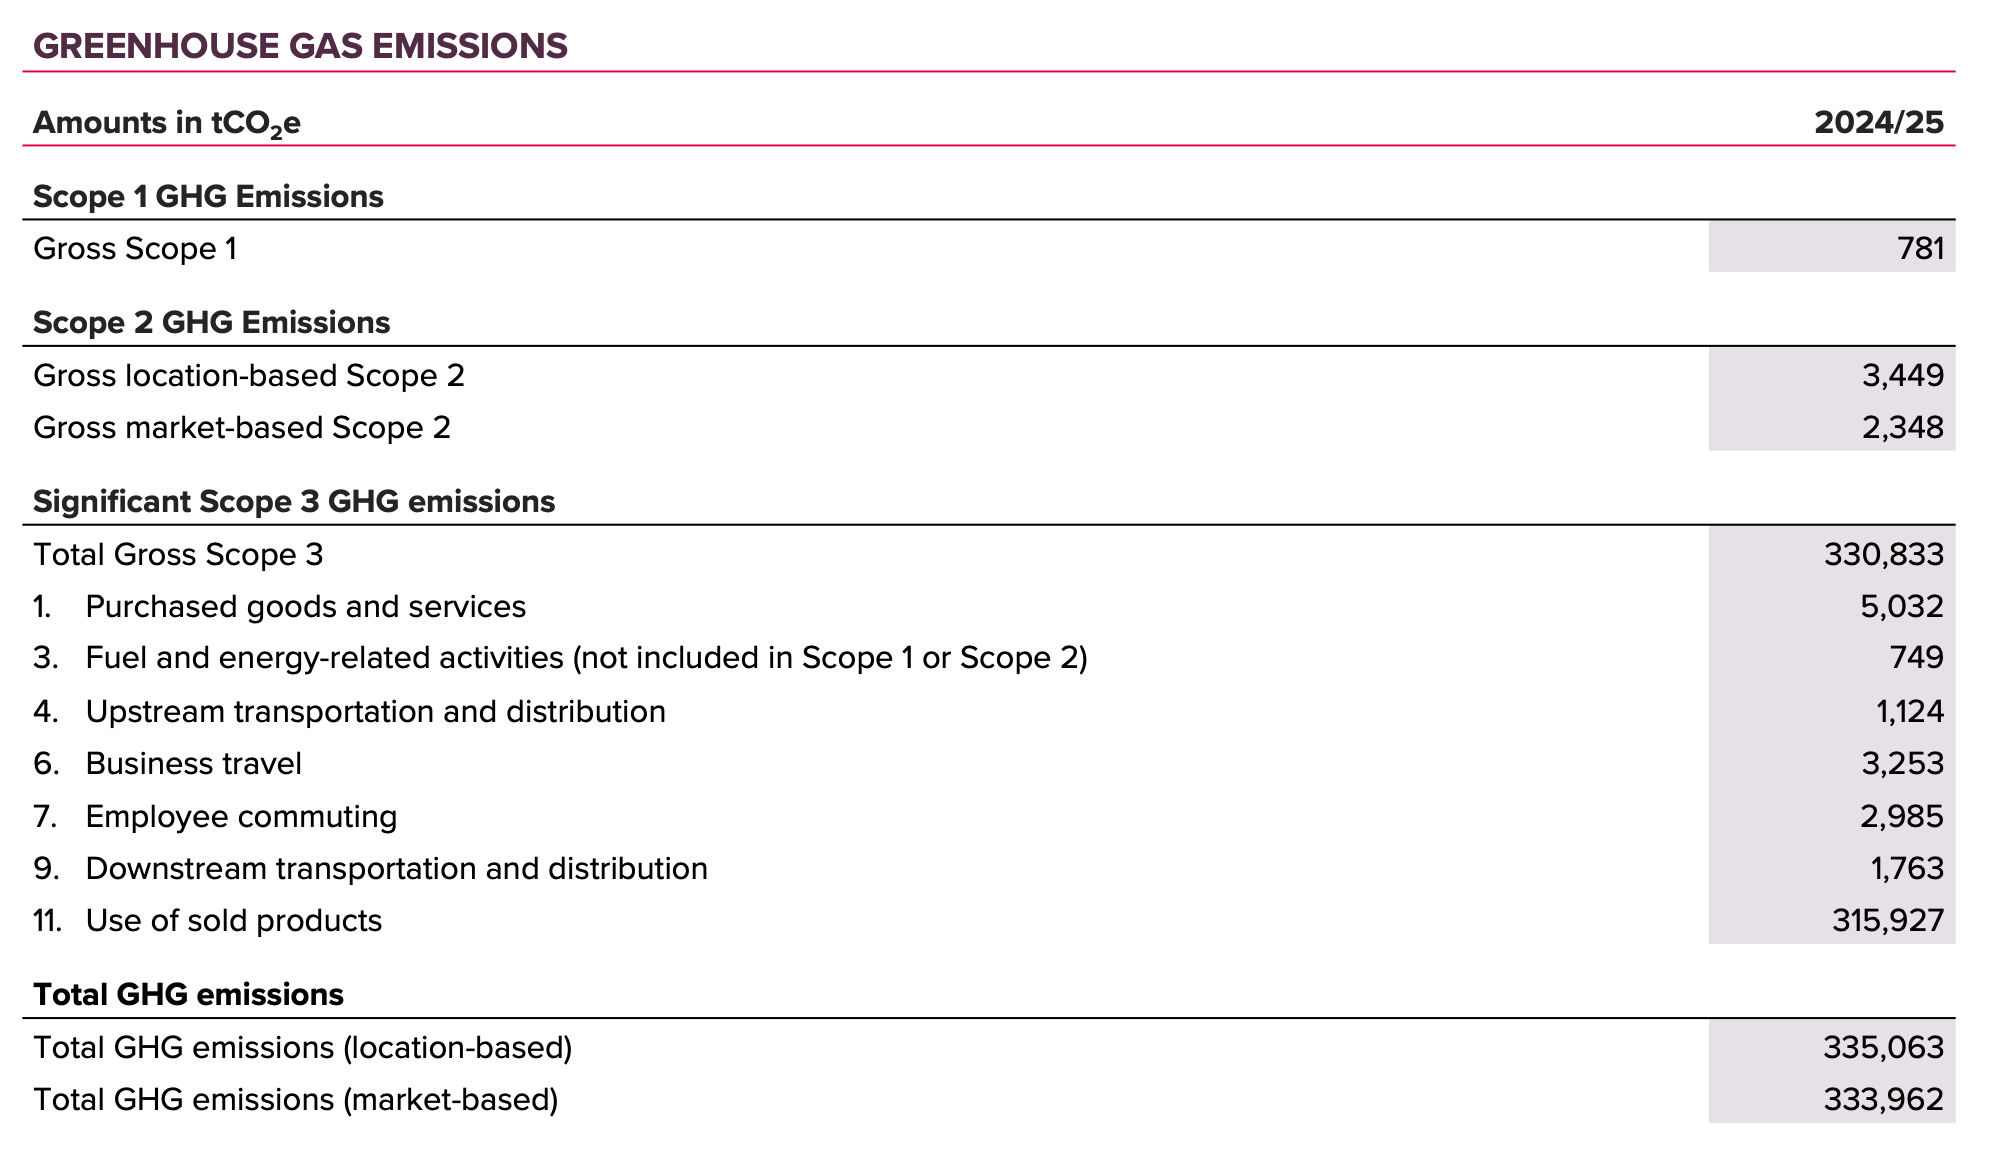1994x1166 pixels.
Task: Select the Use of sold products value 315,927
Action: 1888,920
